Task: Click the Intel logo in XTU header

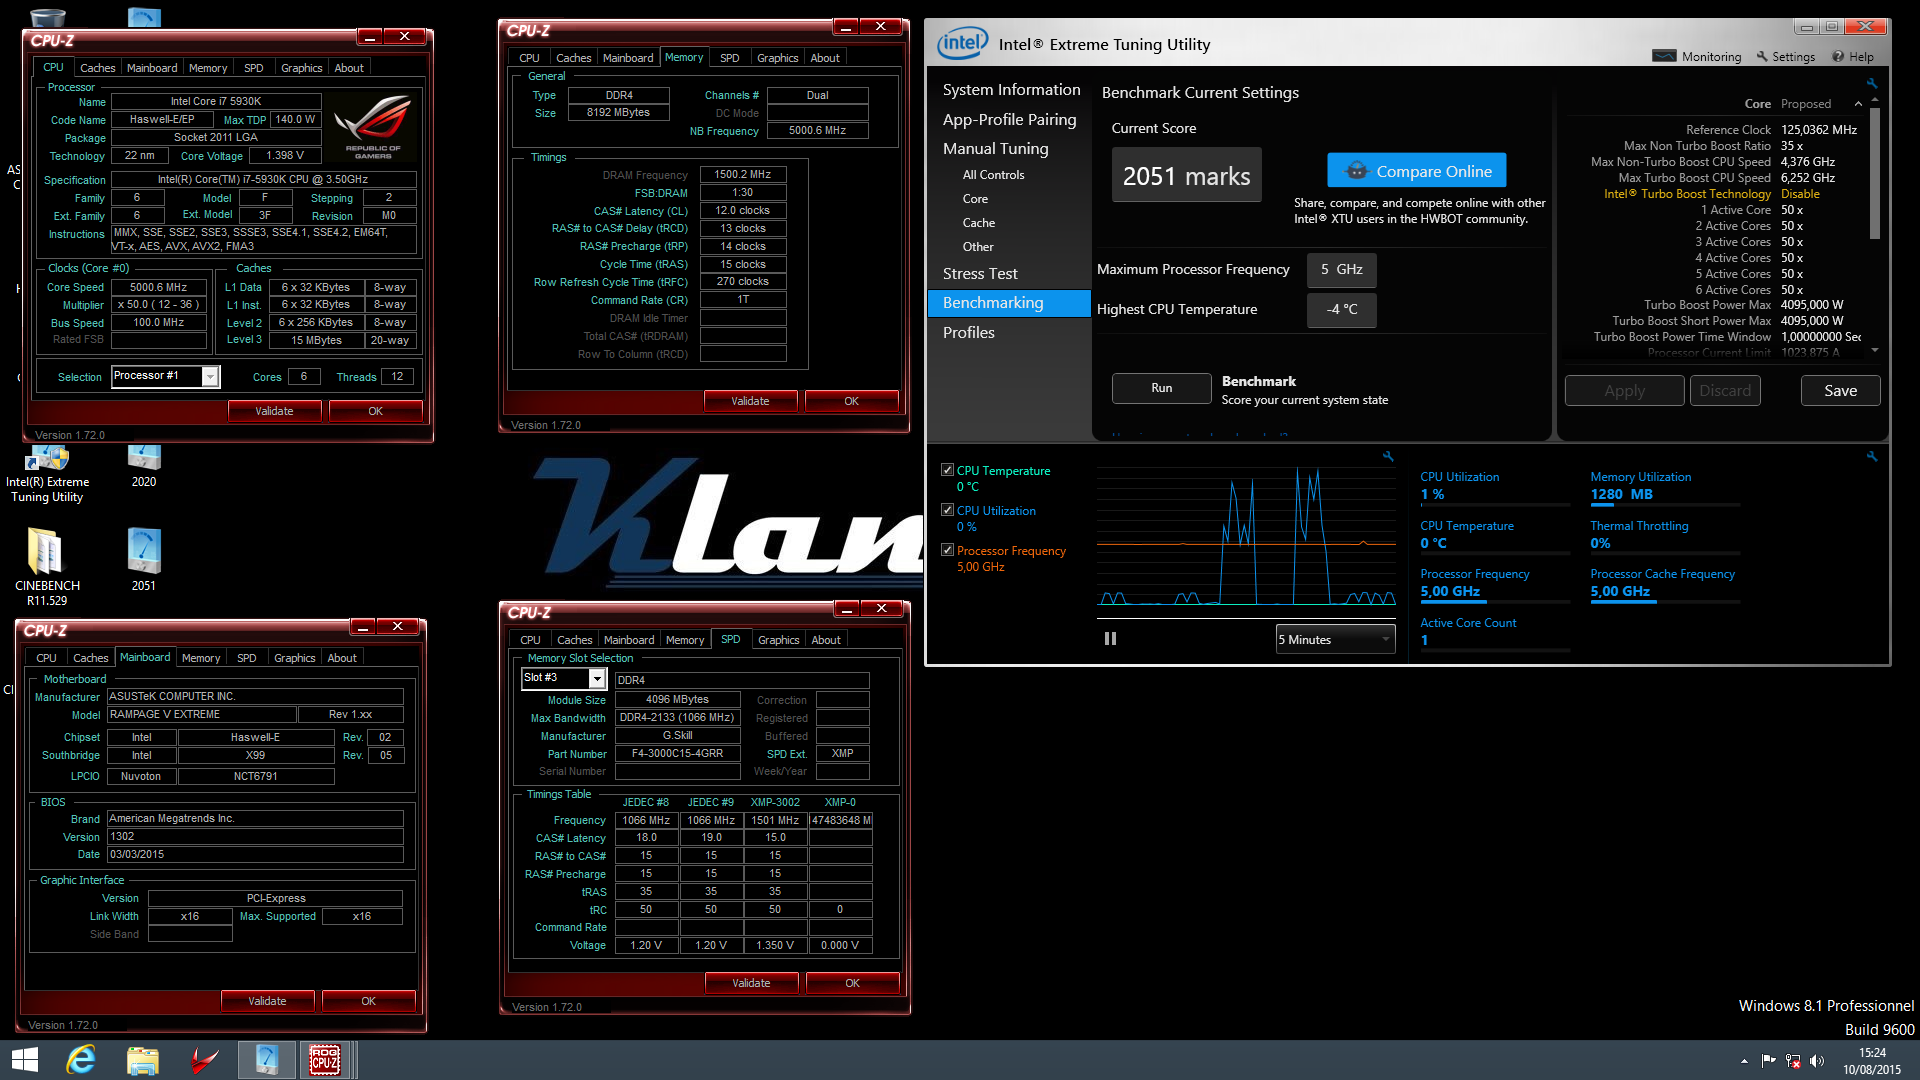Action: click(962, 43)
